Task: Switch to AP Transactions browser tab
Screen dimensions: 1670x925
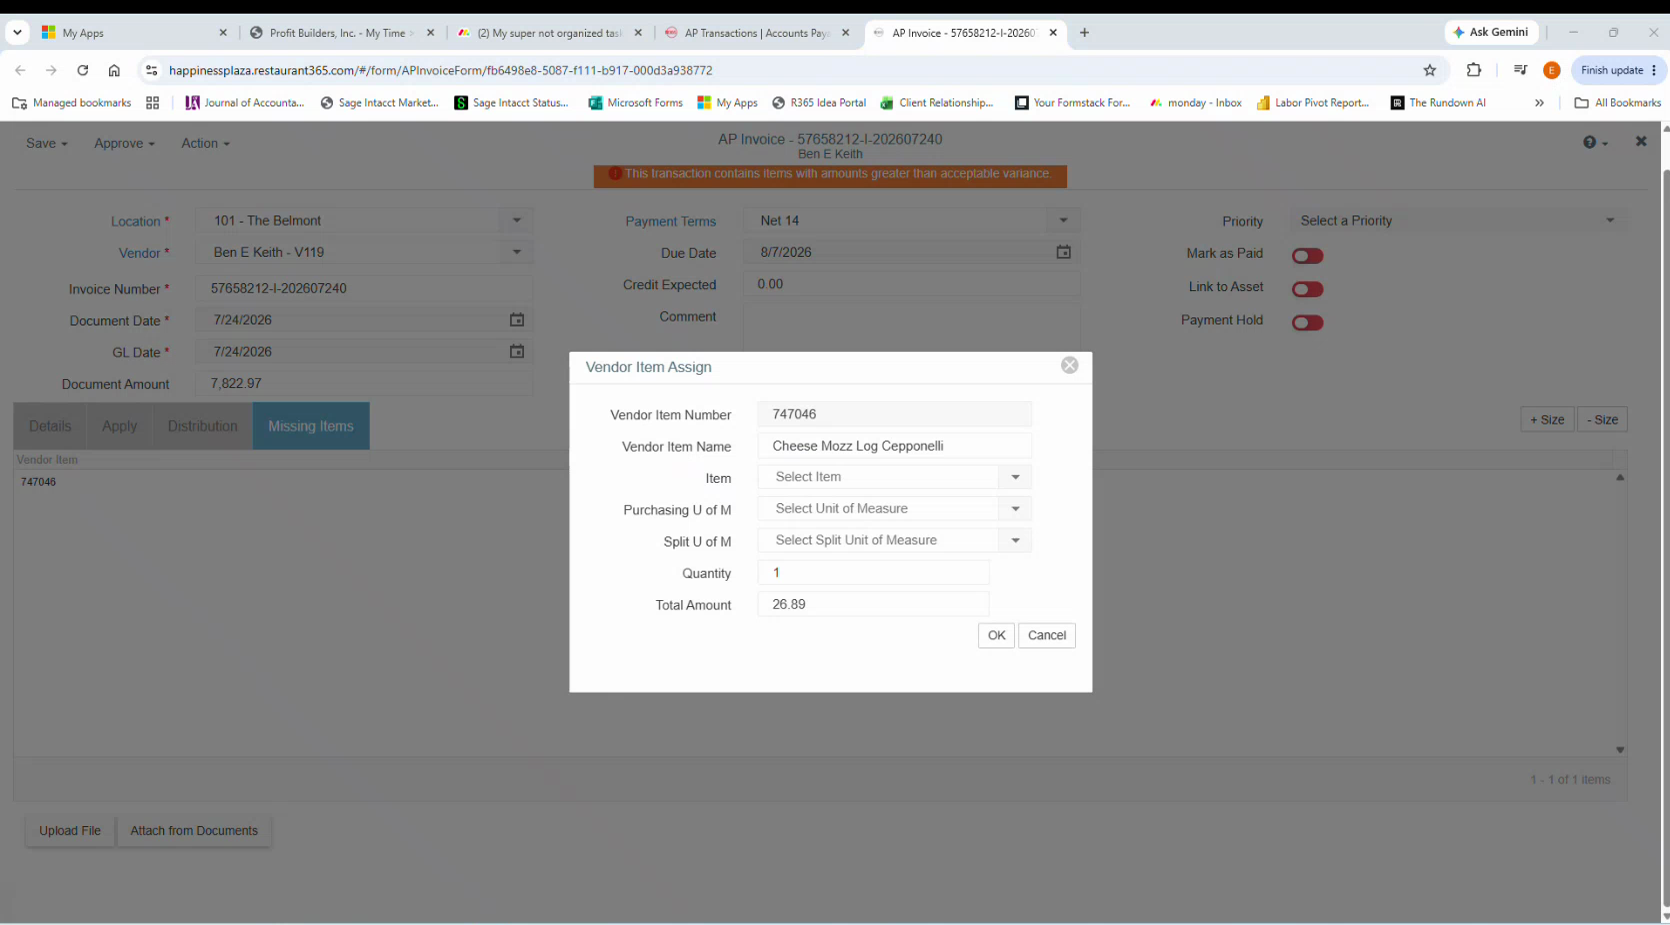Action: [x=757, y=33]
